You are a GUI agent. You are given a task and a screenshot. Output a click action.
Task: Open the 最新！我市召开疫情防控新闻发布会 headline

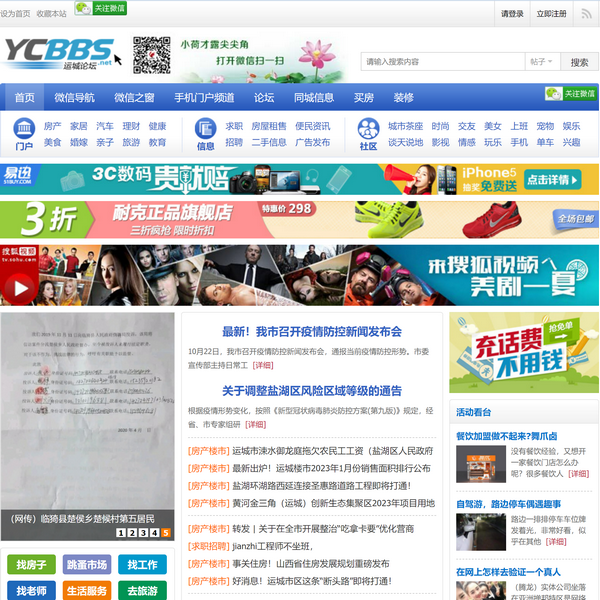(311, 331)
